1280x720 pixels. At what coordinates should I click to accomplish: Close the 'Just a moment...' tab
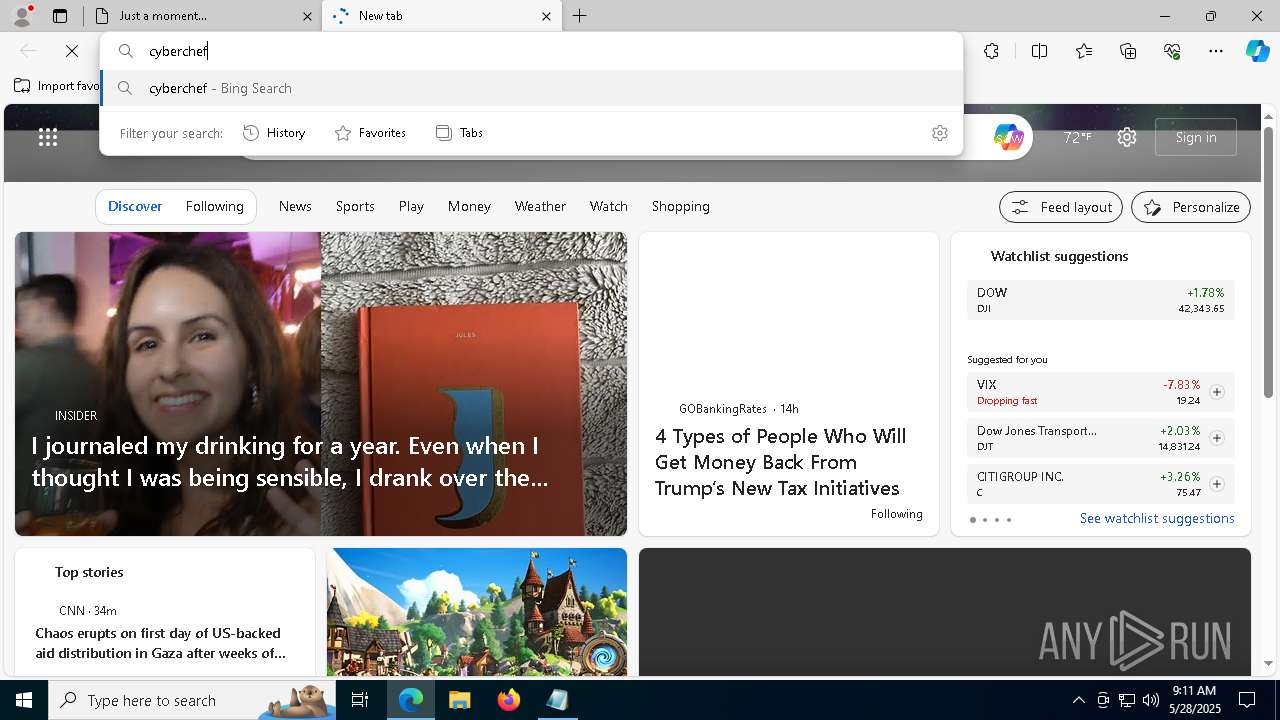[307, 16]
